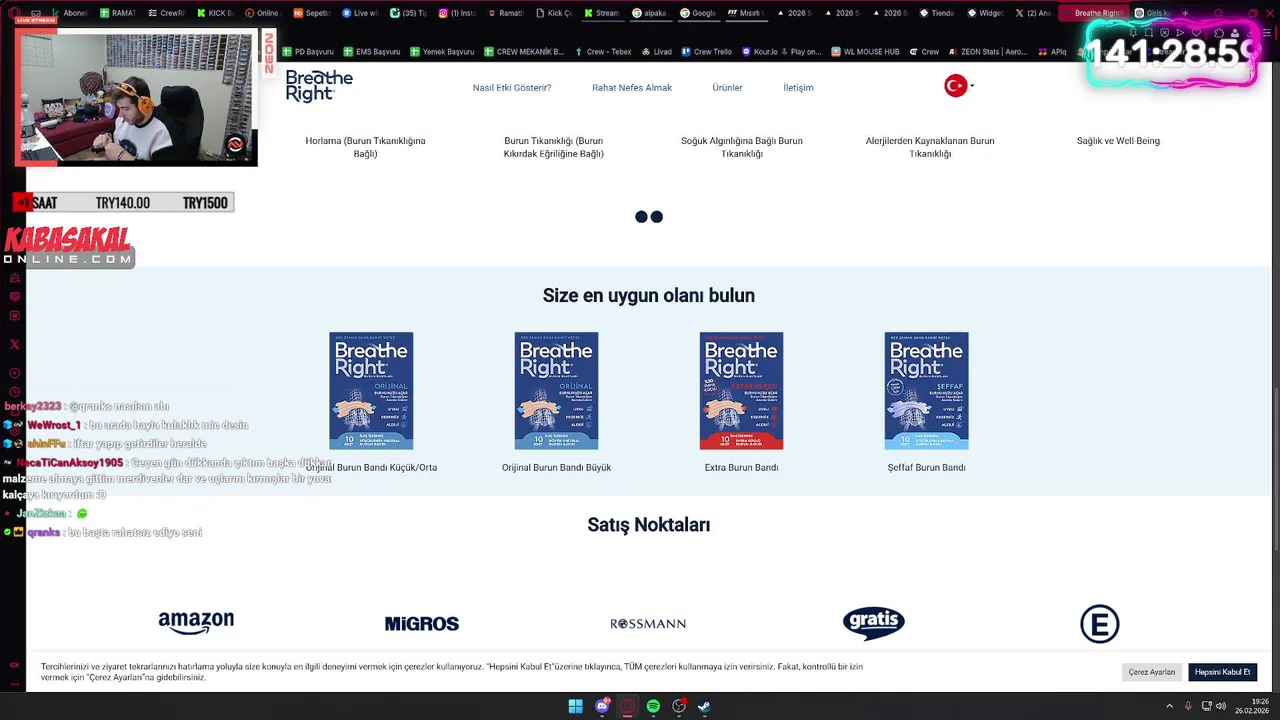Click Çerez Ayarları button
The height and width of the screenshot is (720, 1280).
click(1152, 672)
